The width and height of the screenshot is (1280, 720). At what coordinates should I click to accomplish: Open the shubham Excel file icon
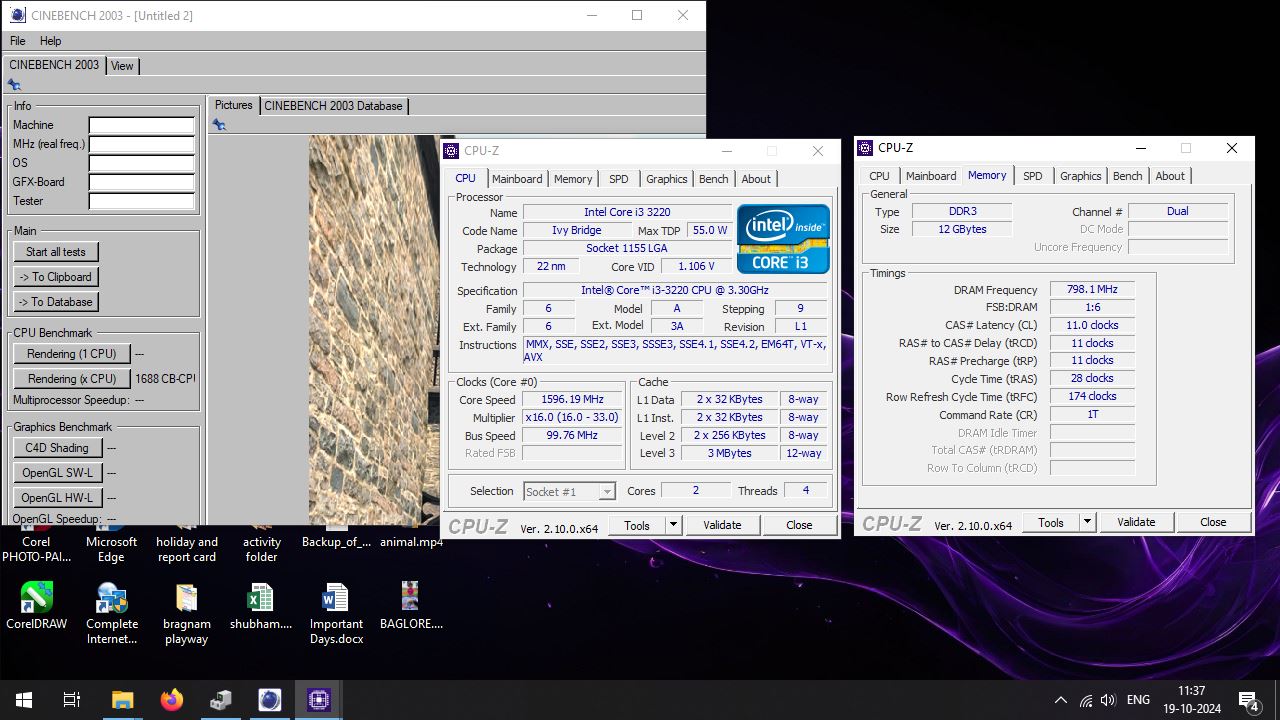(261, 607)
